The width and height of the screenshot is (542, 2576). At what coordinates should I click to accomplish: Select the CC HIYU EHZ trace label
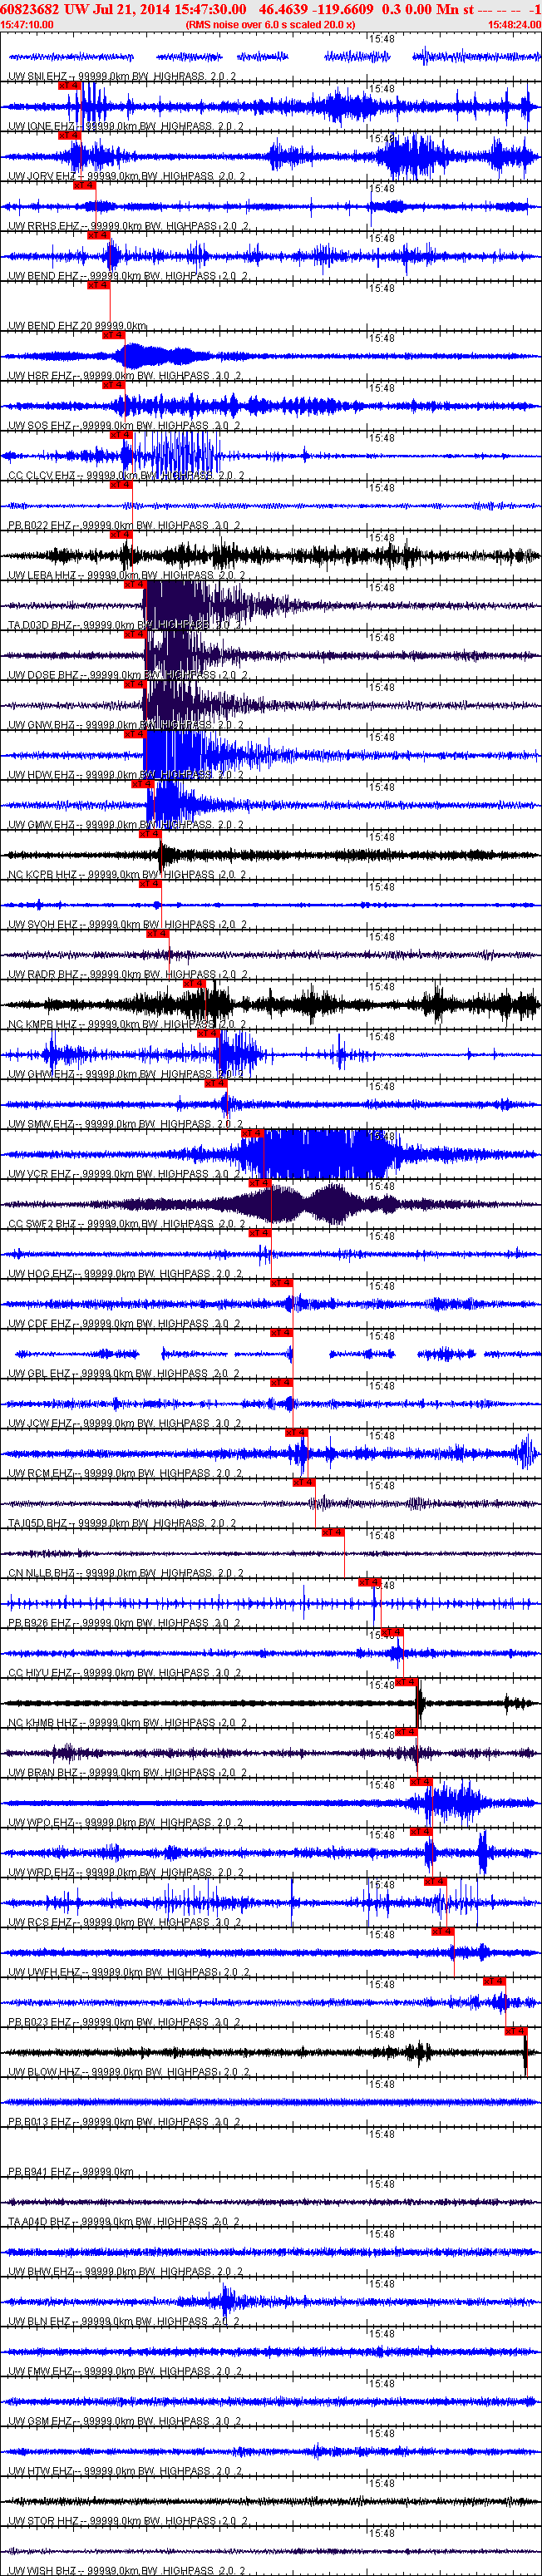(x=125, y=1675)
